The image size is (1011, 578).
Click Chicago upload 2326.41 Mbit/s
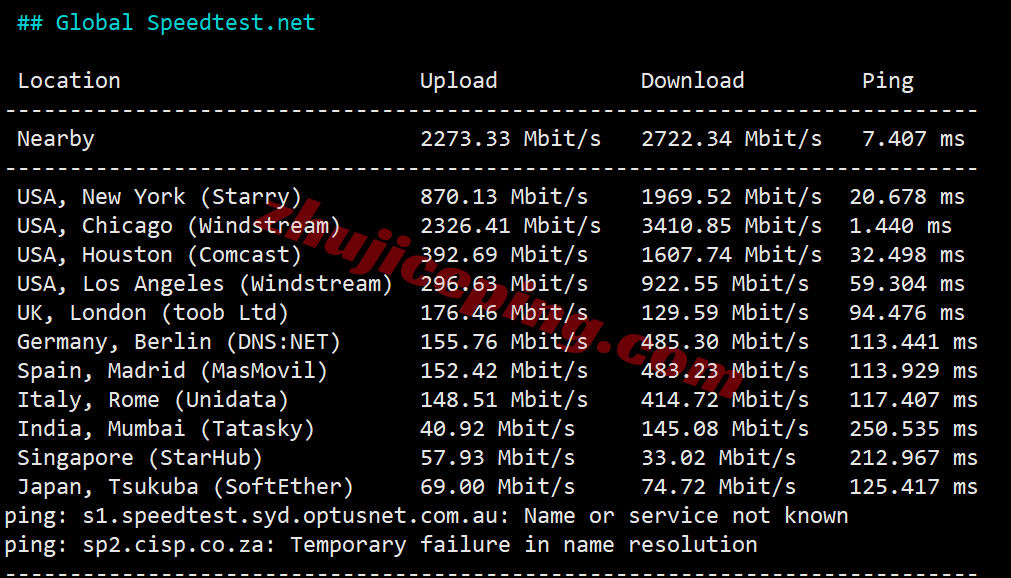[511, 226]
